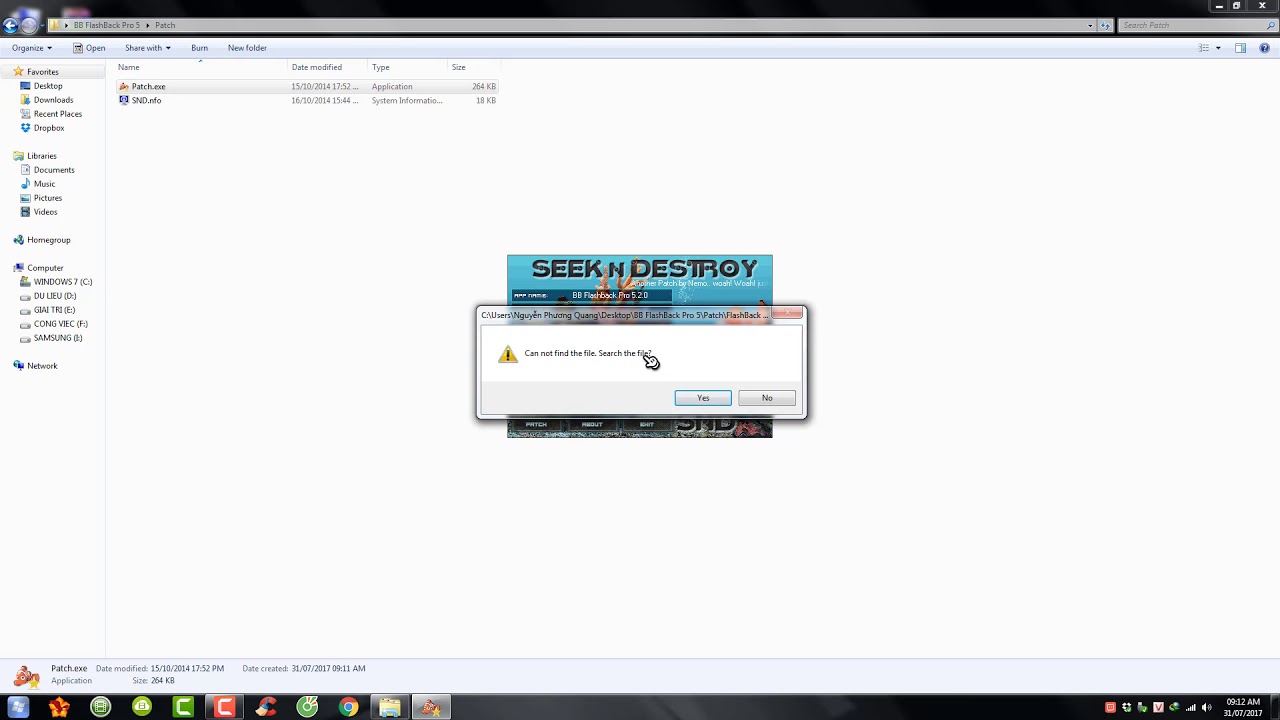
Task: Open the red-yellow flower taskbar icon
Action: click(59, 708)
